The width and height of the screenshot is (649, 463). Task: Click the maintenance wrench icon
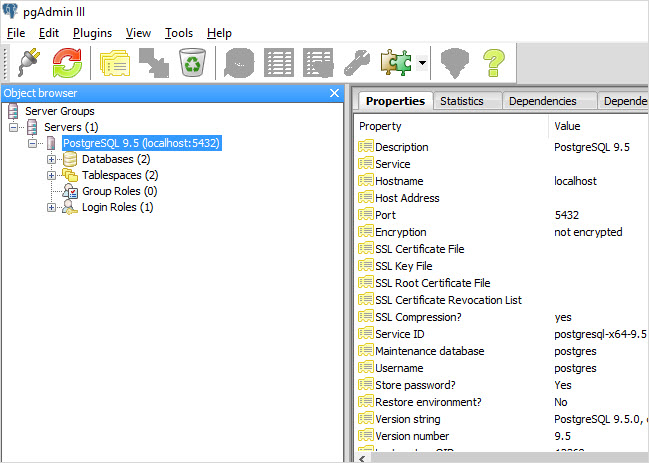[356, 63]
